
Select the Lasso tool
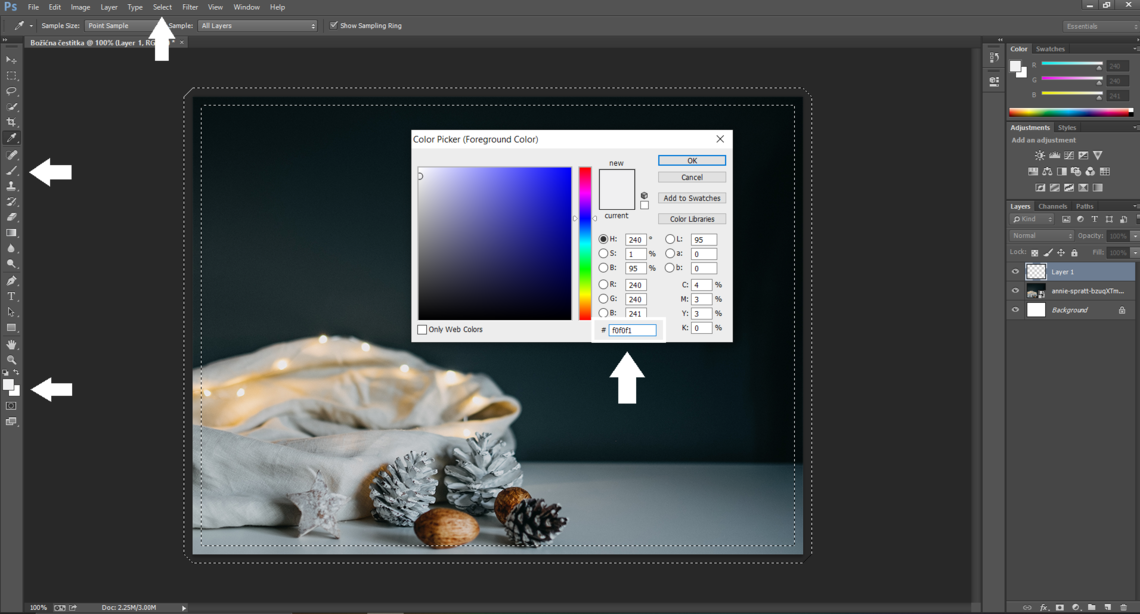(x=11, y=91)
